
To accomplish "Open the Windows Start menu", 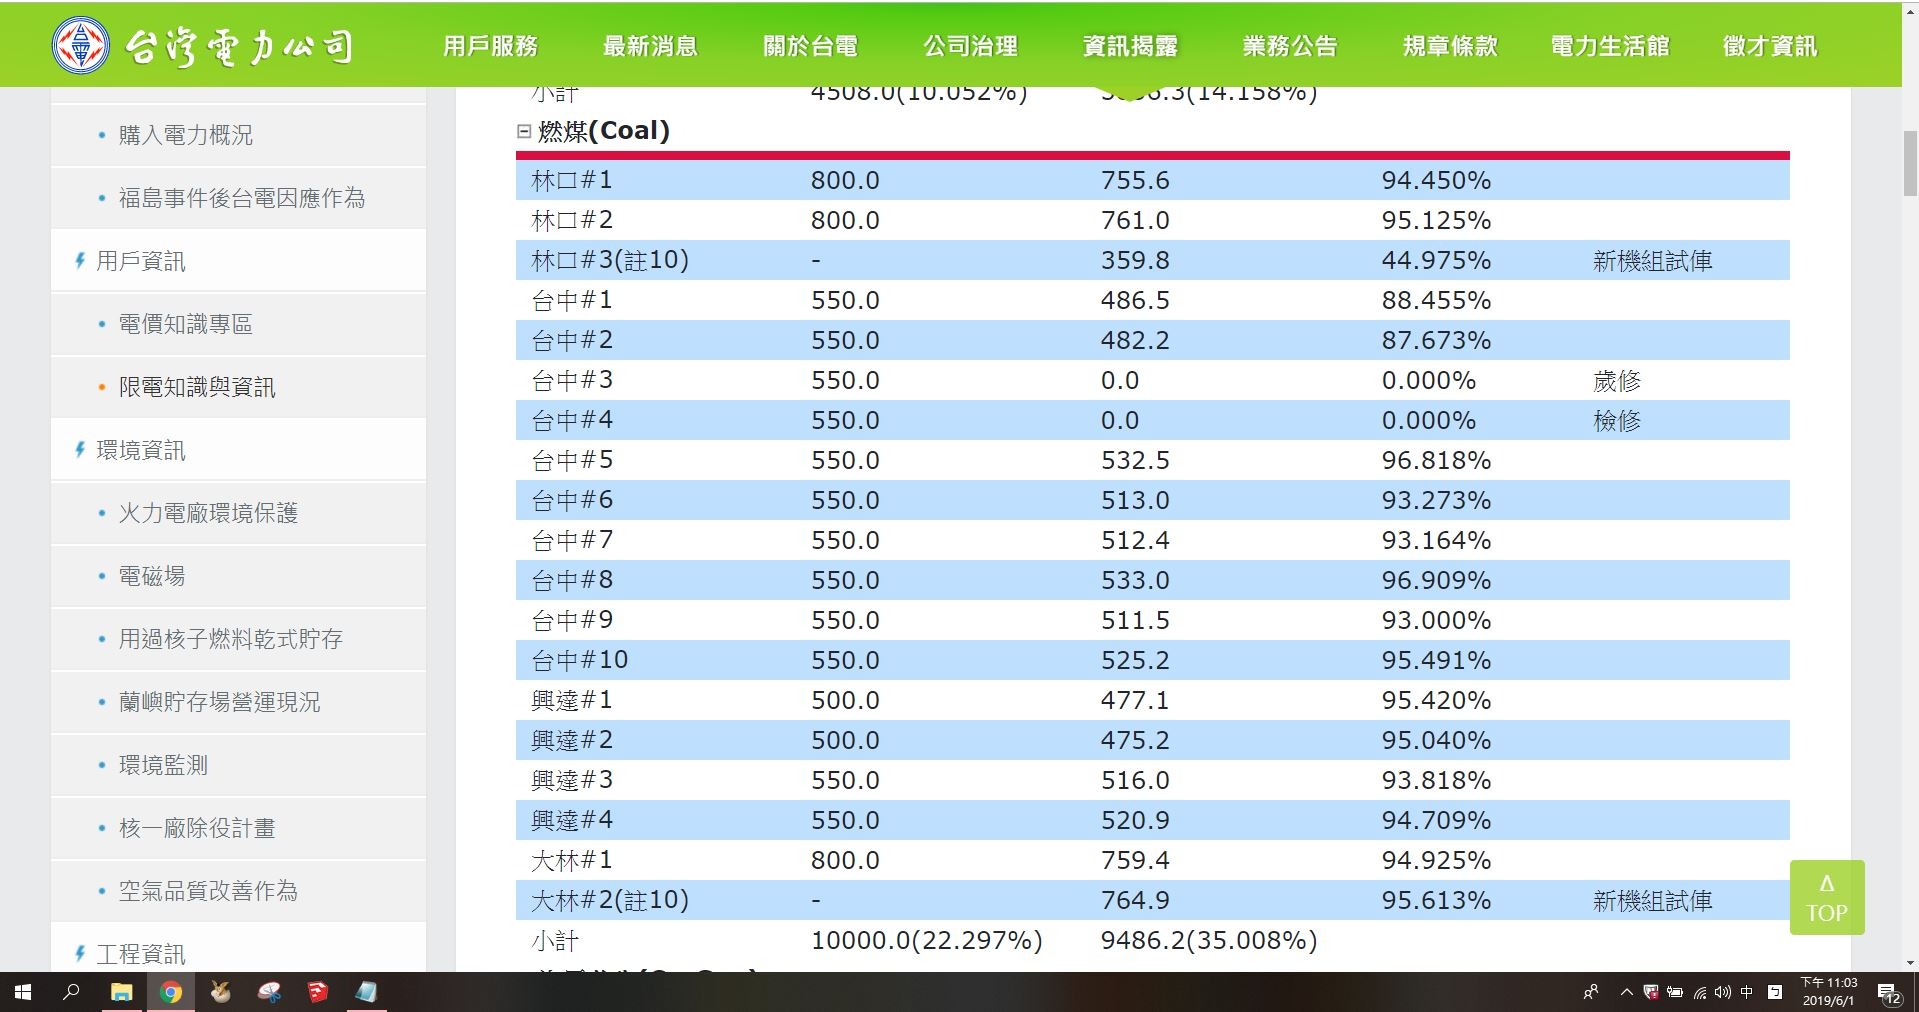I will [x=22, y=992].
